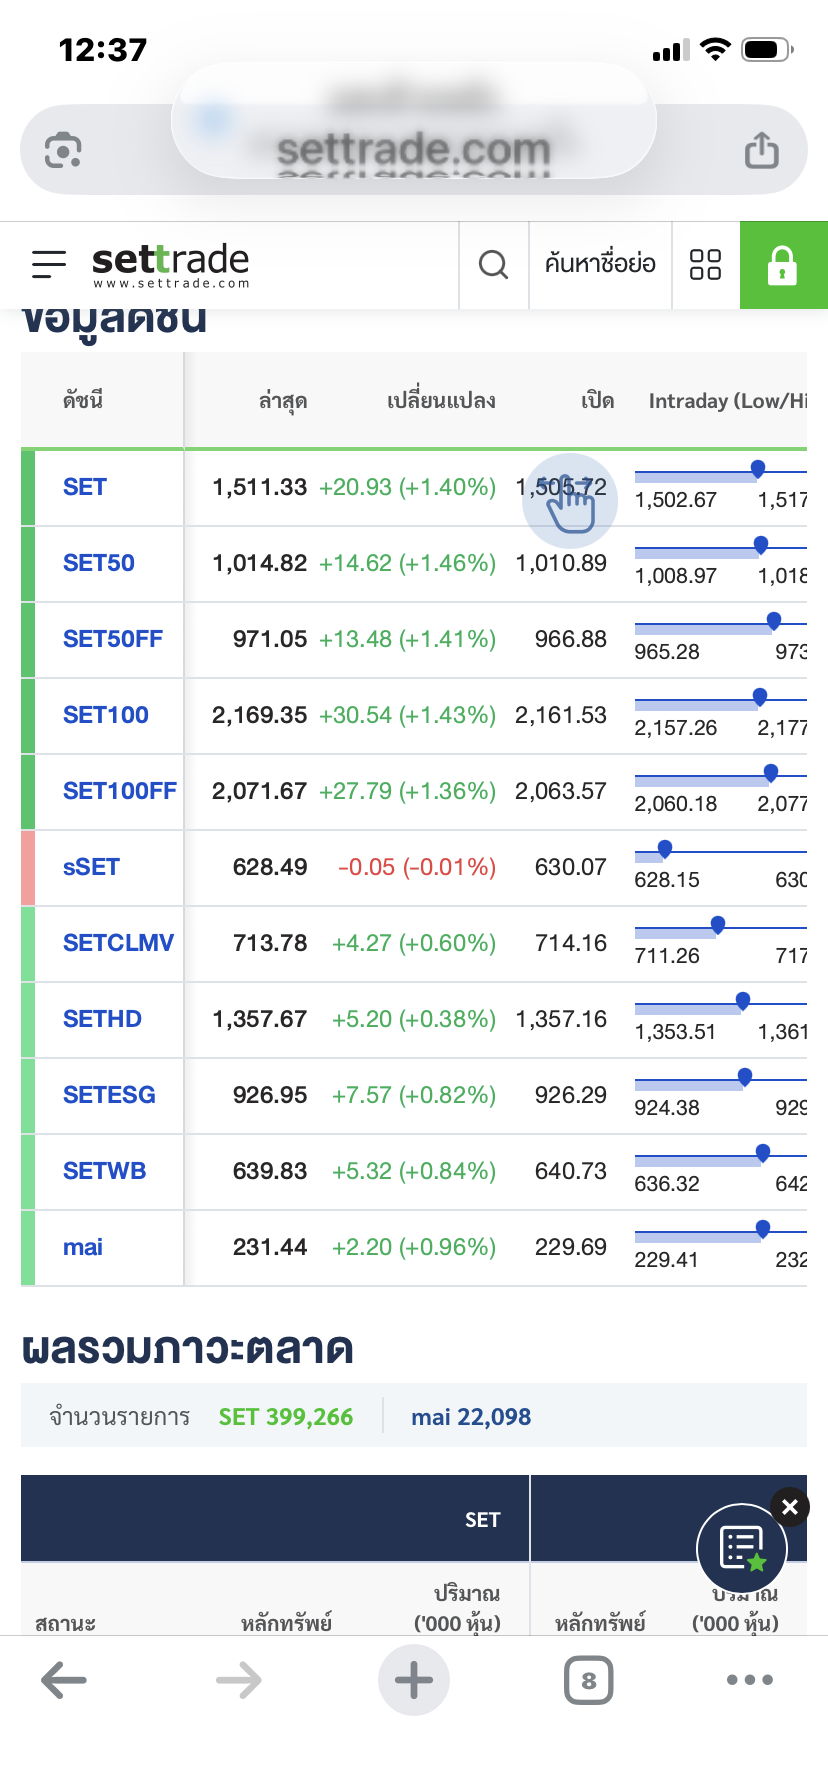828x1792 pixels.
Task: Open the floating watchlist star icon
Action: coord(742,1548)
